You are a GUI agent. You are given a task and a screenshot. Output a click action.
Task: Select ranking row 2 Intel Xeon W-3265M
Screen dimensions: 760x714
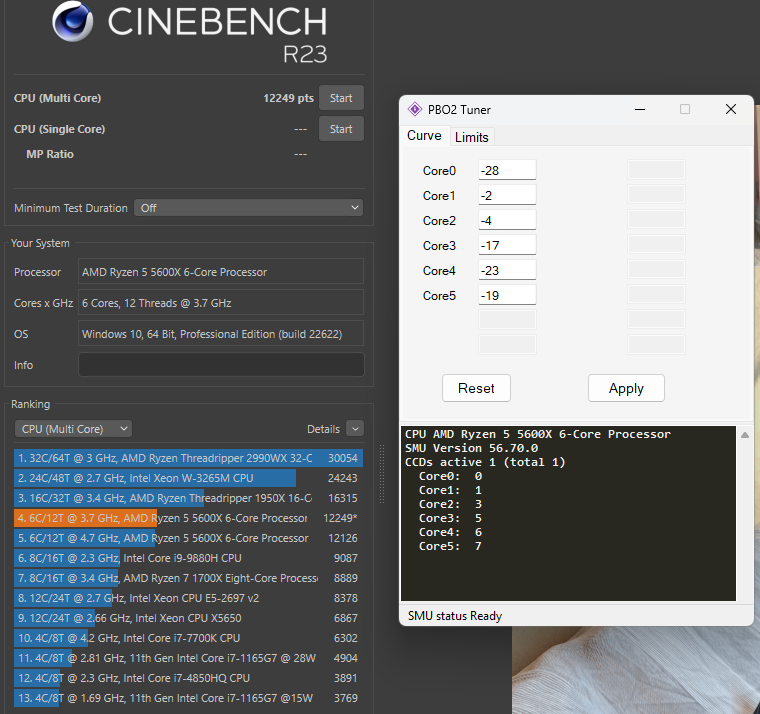(189, 478)
